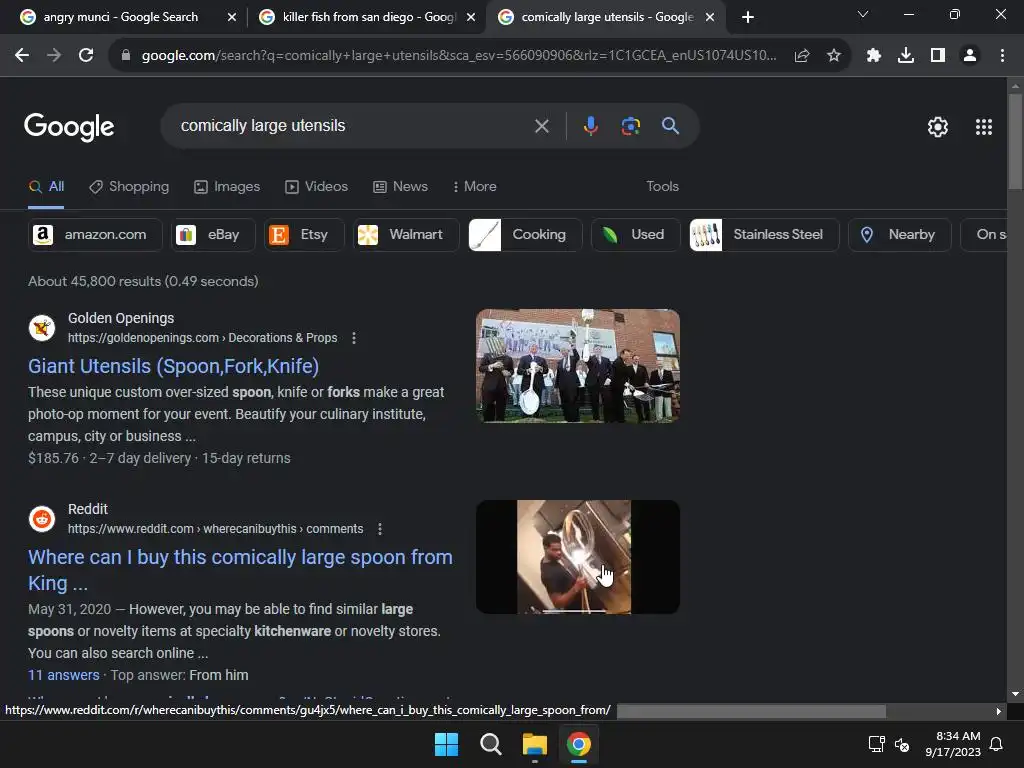Switch to News results
1024x768 pixels.
coord(400,187)
